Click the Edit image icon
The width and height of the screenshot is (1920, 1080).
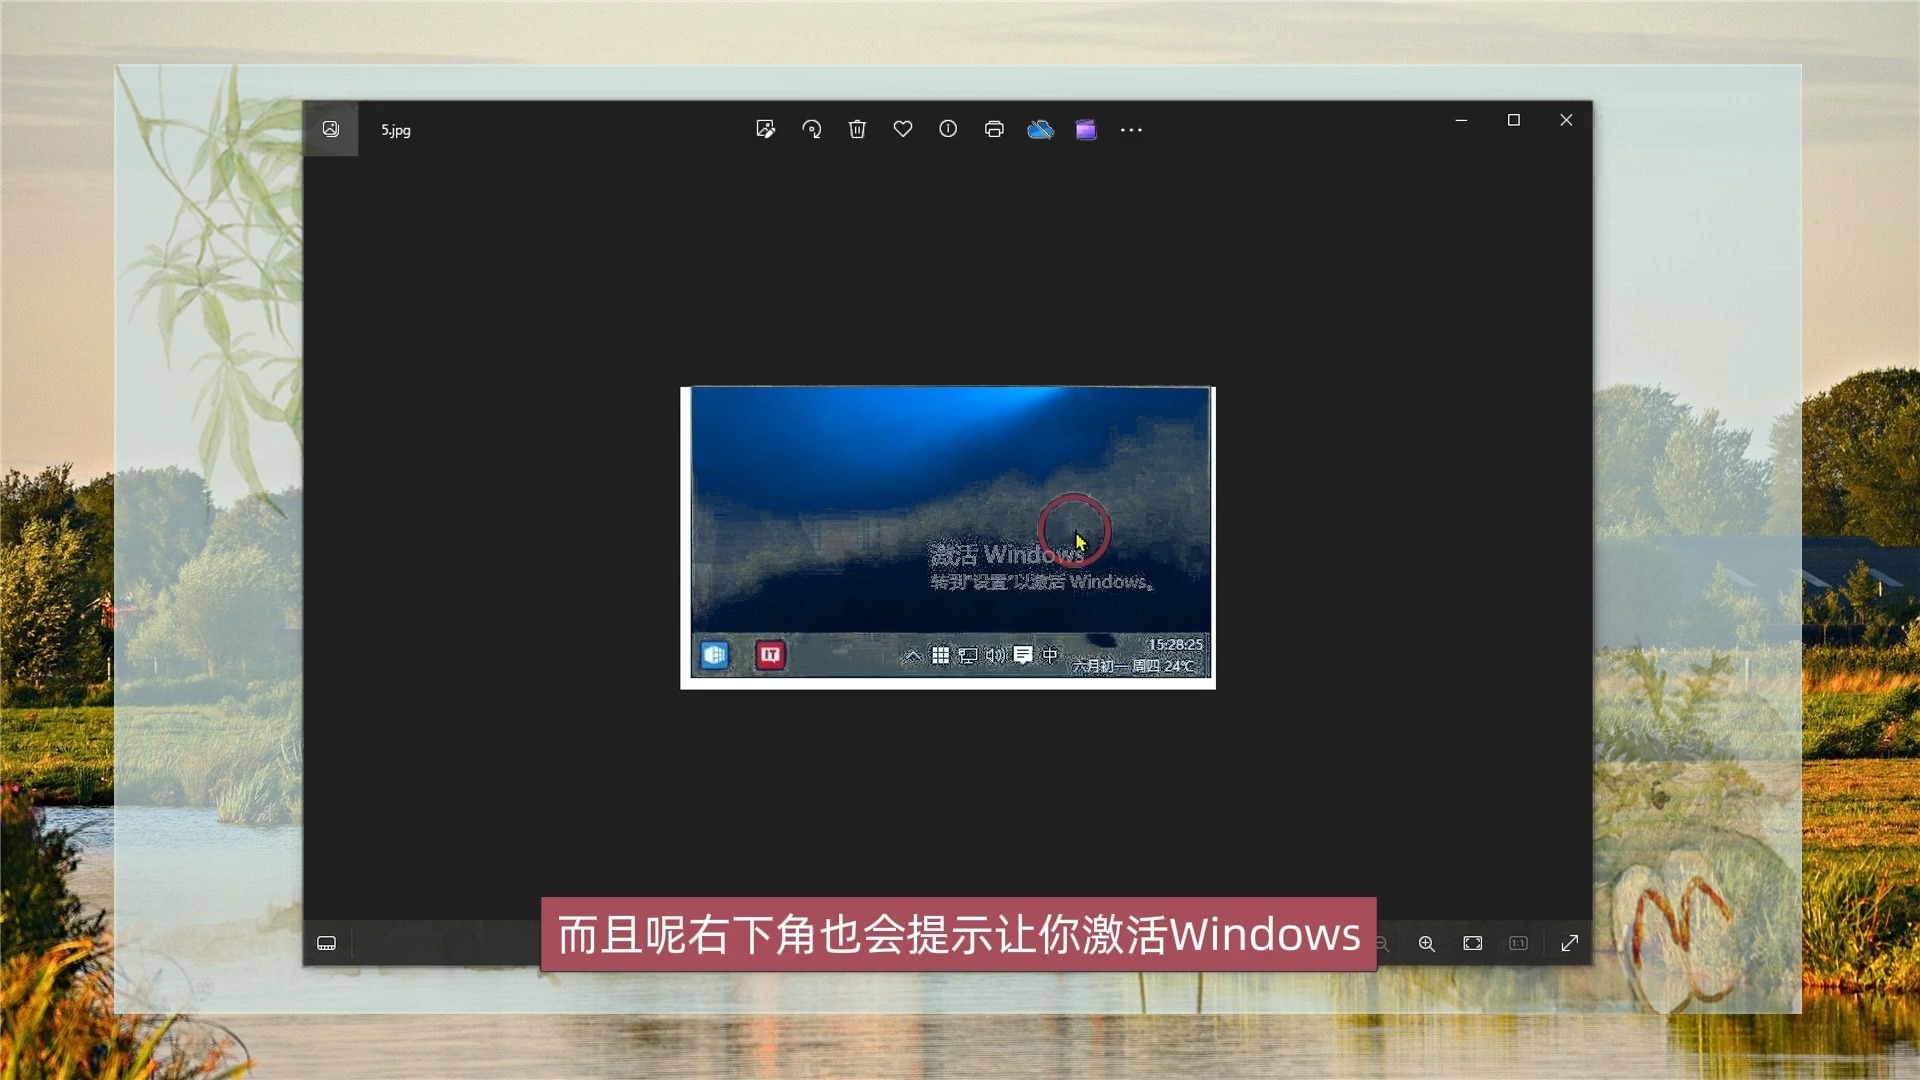pyautogui.click(x=766, y=129)
